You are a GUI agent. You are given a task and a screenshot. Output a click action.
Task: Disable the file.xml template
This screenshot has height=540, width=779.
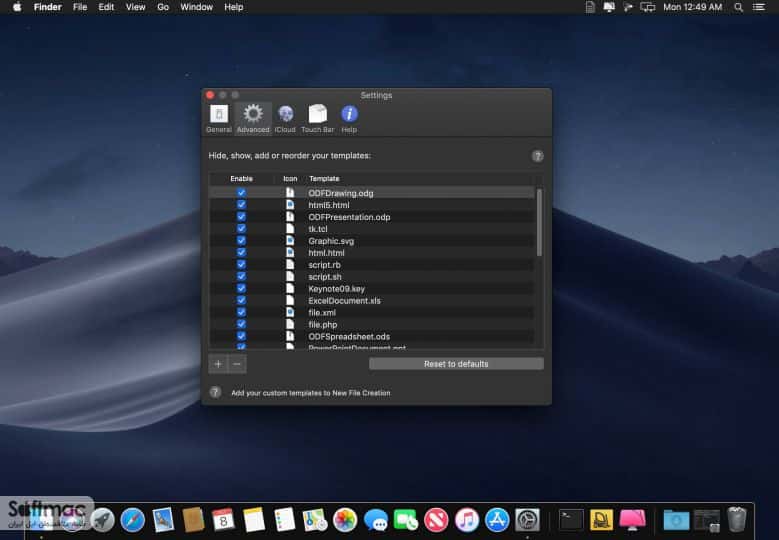pyautogui.click(x=241, y=312)
